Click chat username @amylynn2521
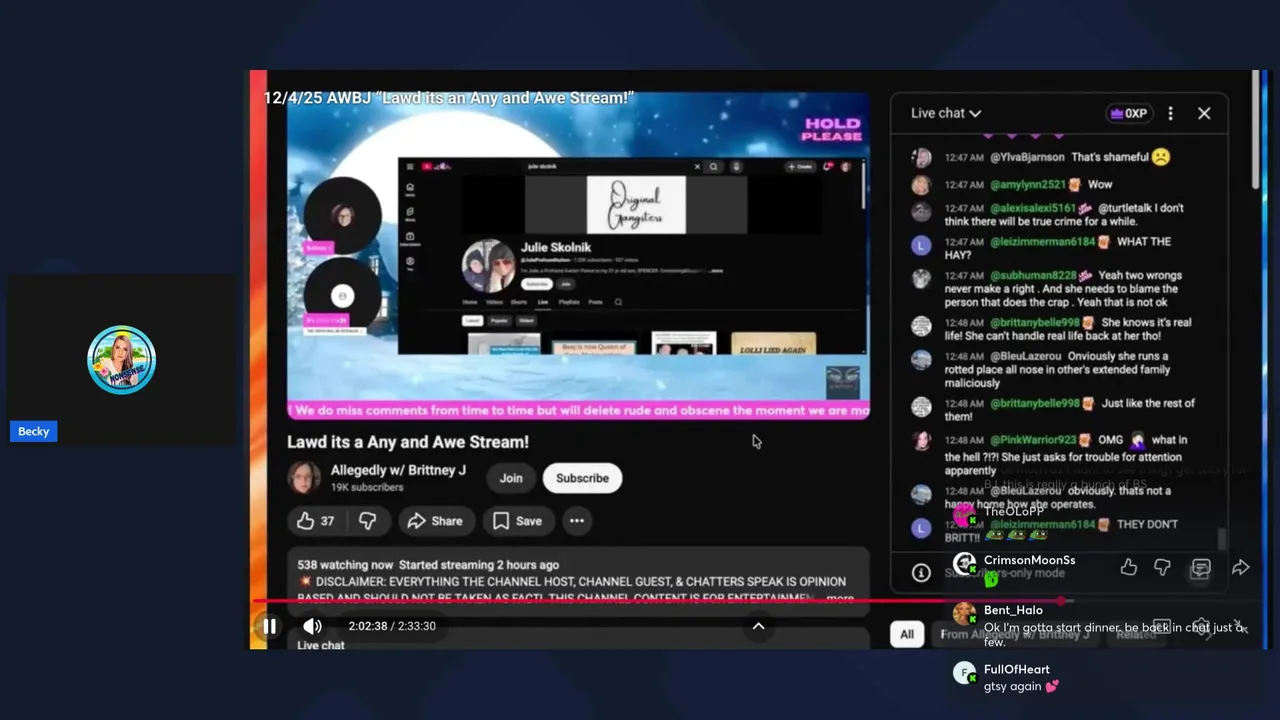The width and height of the screenshot is (1280, 720). [1028, 184]
